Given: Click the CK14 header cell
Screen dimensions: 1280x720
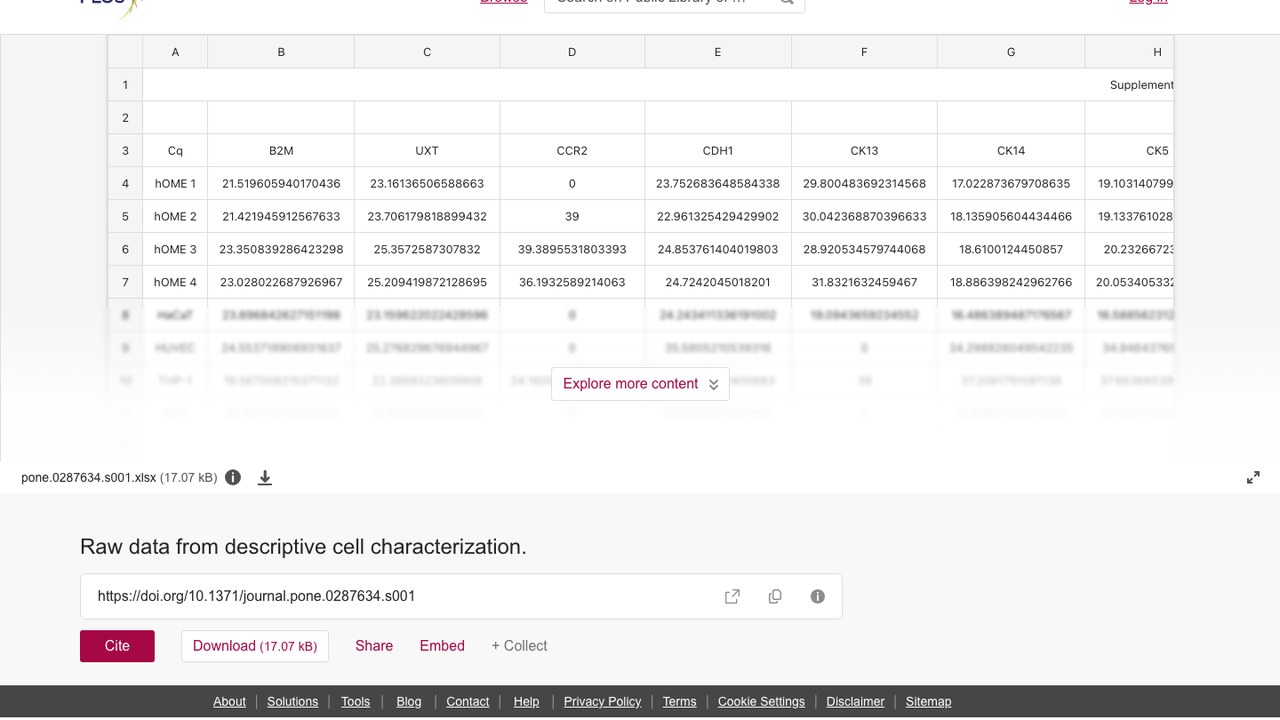Looking at the screenshot, I should point(1011,151).
